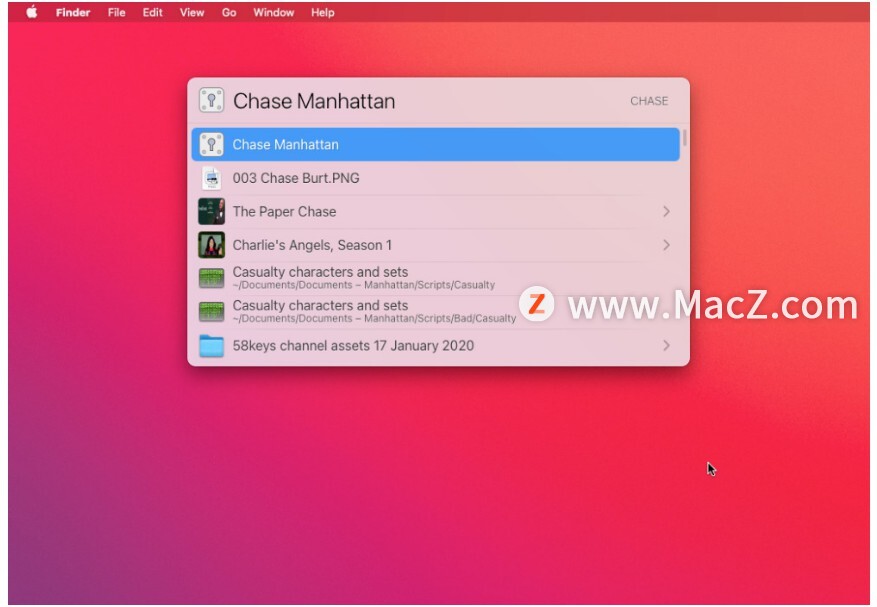Viewport: 877px width, 607px height.
Task: Click the results list scrollbar
Action: tap(684, 138)
